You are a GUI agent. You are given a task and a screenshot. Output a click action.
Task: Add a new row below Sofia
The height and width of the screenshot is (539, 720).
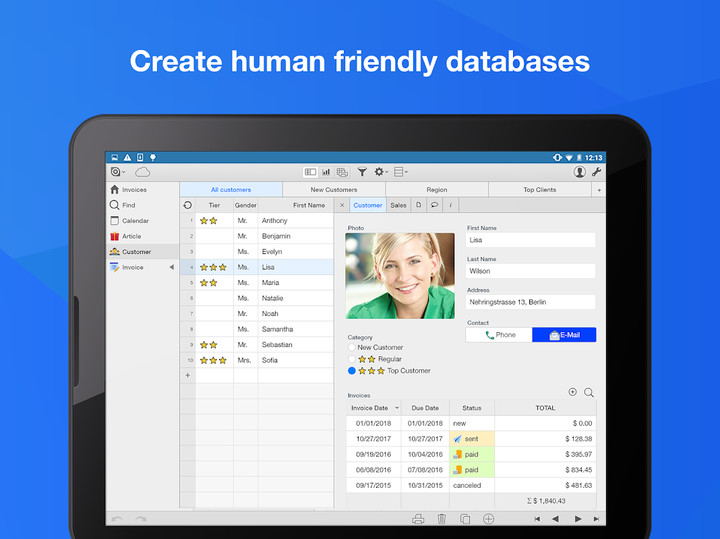pos(188,376)
